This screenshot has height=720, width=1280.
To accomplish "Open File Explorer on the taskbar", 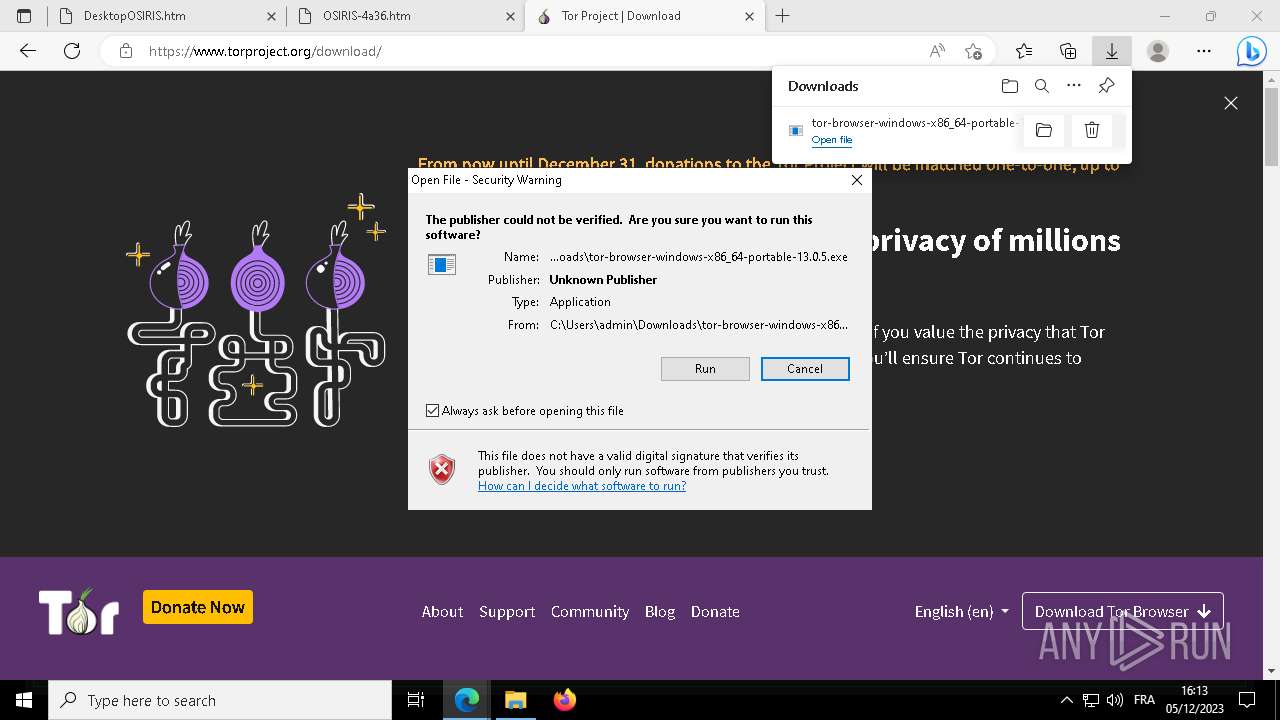I will (515, 700).
